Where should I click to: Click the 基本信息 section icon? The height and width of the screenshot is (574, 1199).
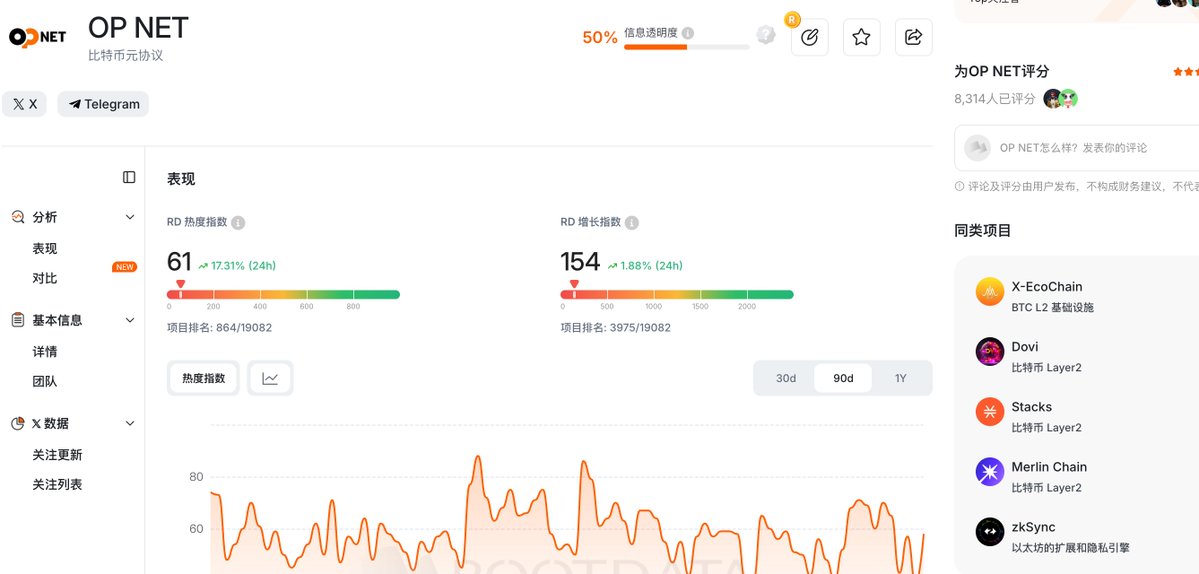tap(18, 320)
